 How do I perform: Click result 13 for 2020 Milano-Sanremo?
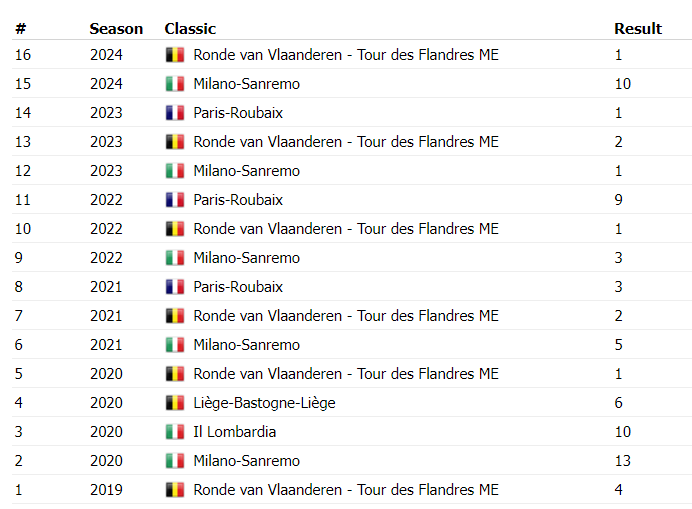[622, 461]
